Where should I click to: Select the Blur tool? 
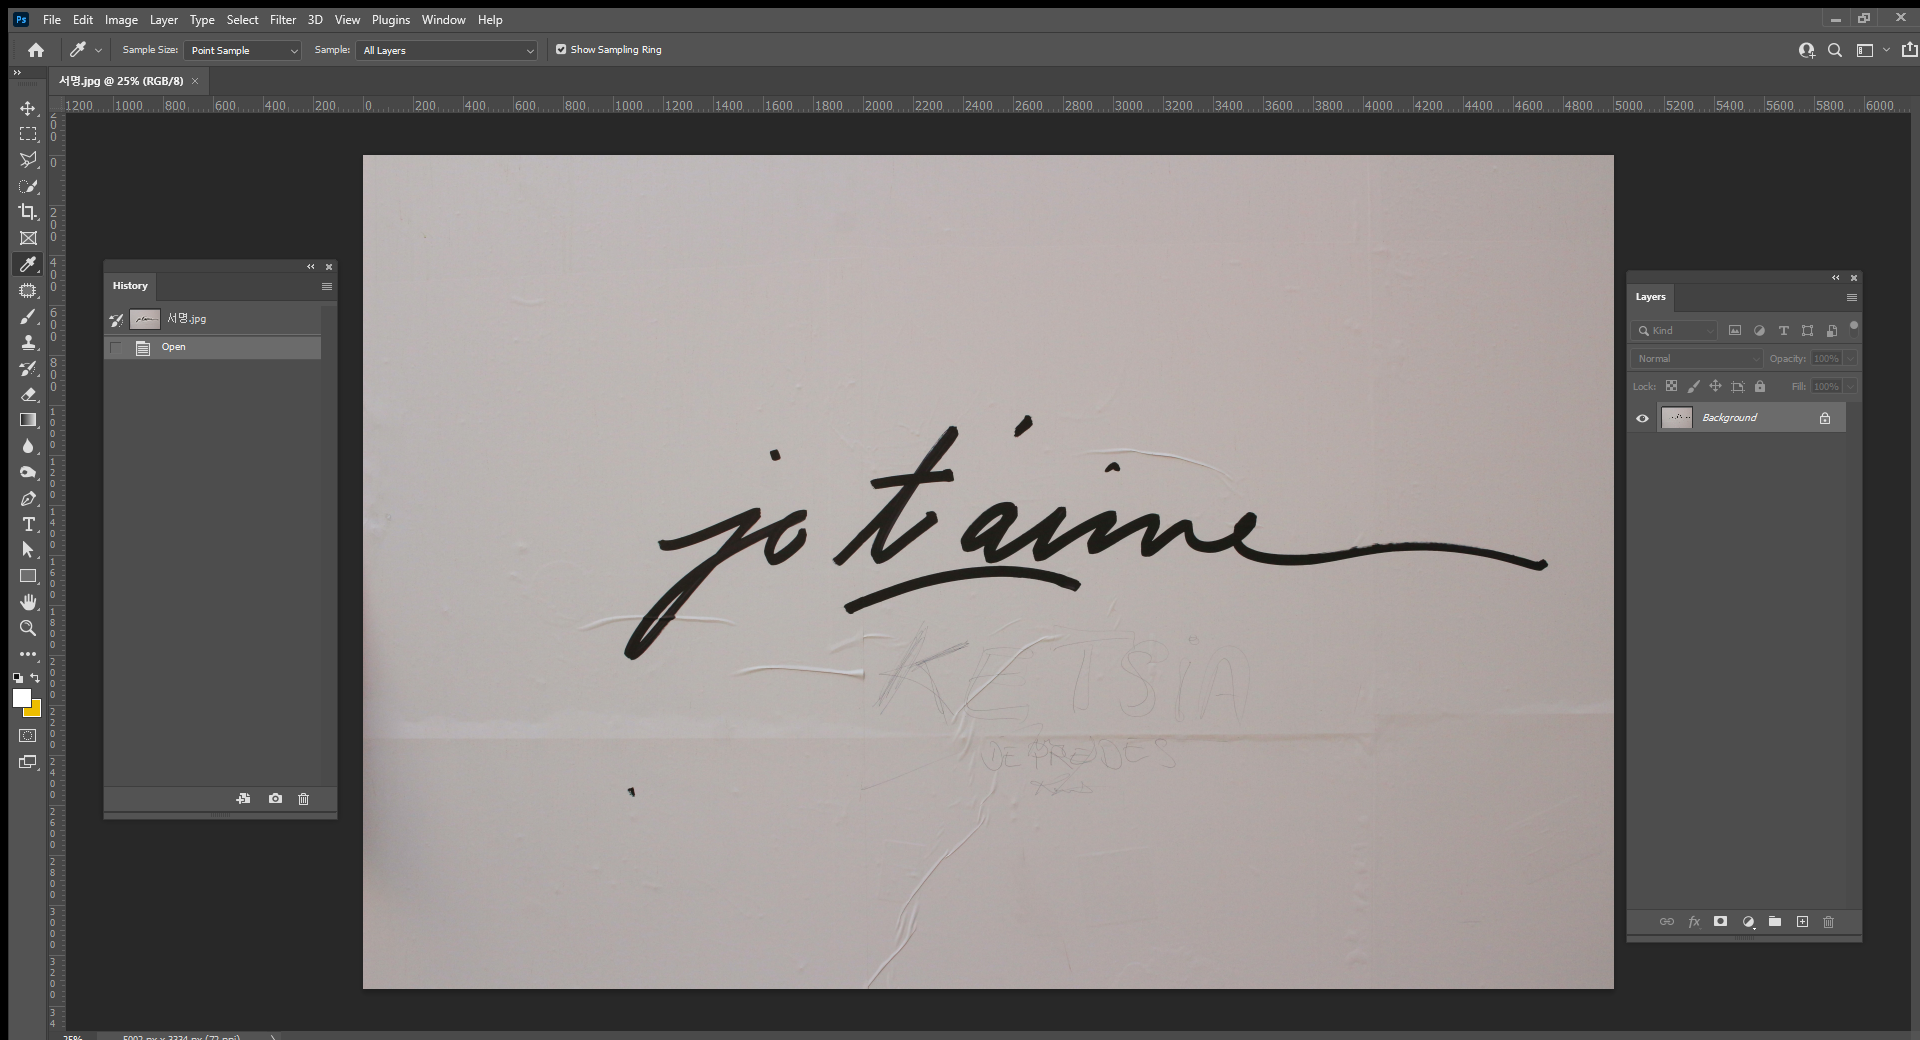[x=28, y=446]
